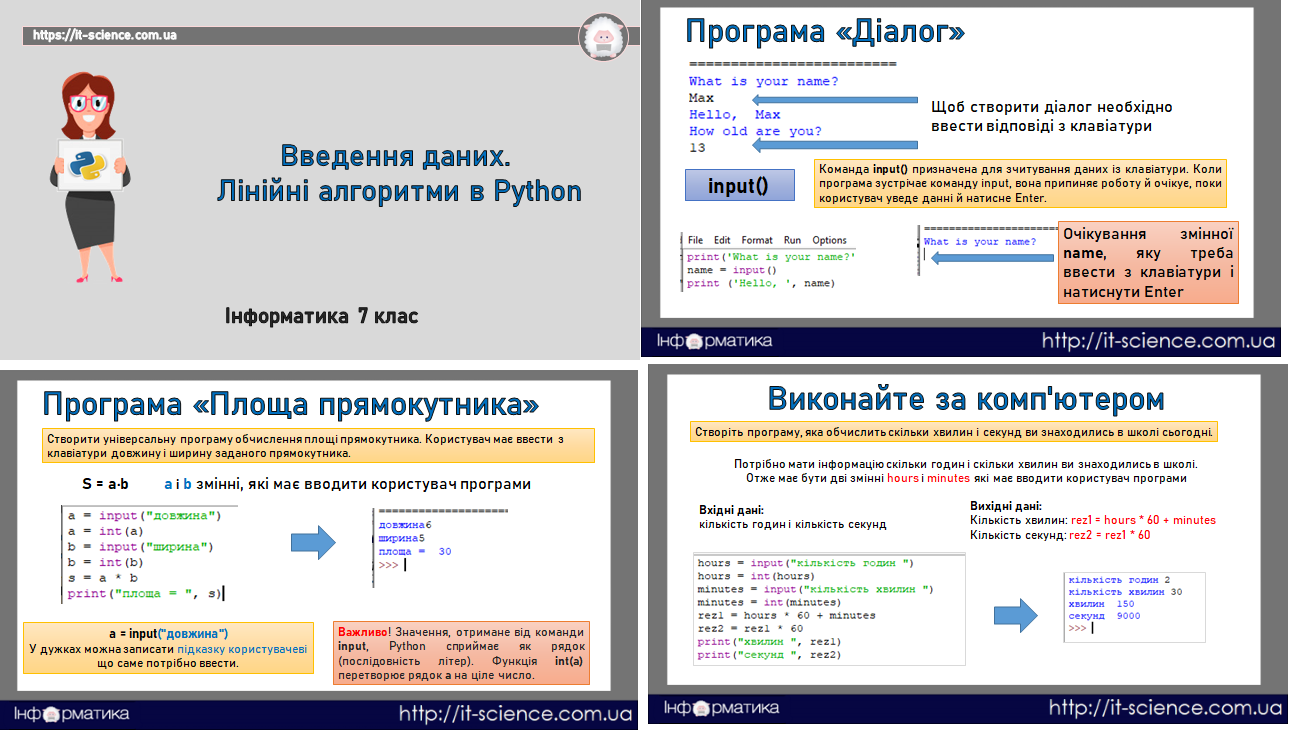The width and height of the screenshot is (1294, 738).
Task: Click the input() button on the Діалог slide
Action: [740, 185]
